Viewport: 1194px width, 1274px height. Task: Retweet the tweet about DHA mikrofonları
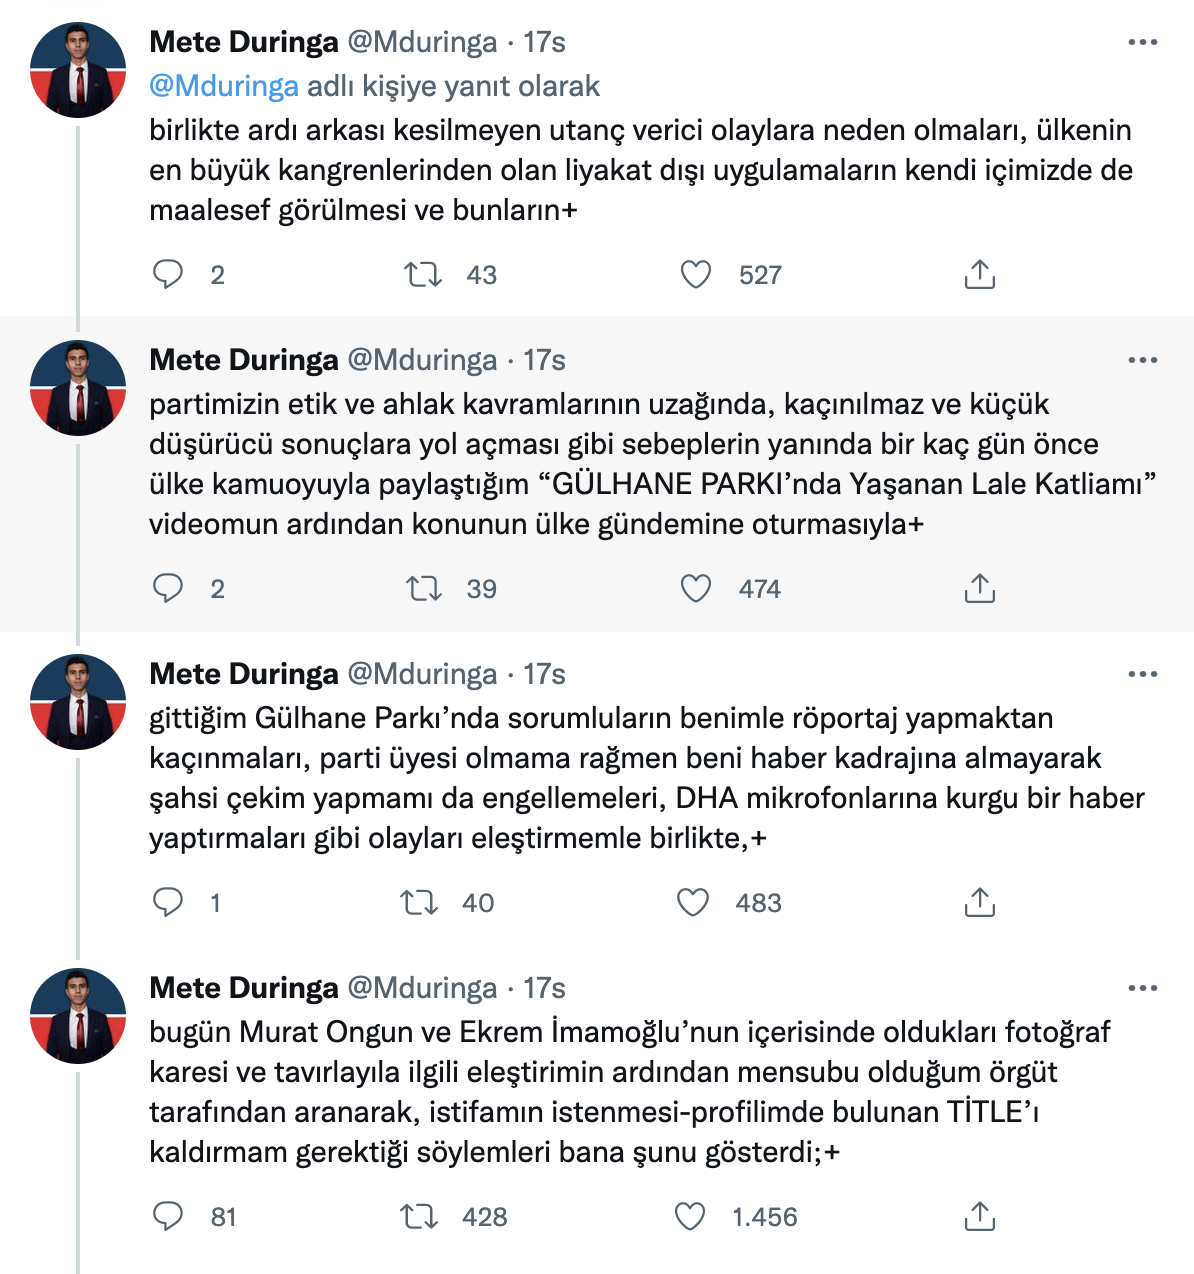pyautogui.click(x=423, y=902)
